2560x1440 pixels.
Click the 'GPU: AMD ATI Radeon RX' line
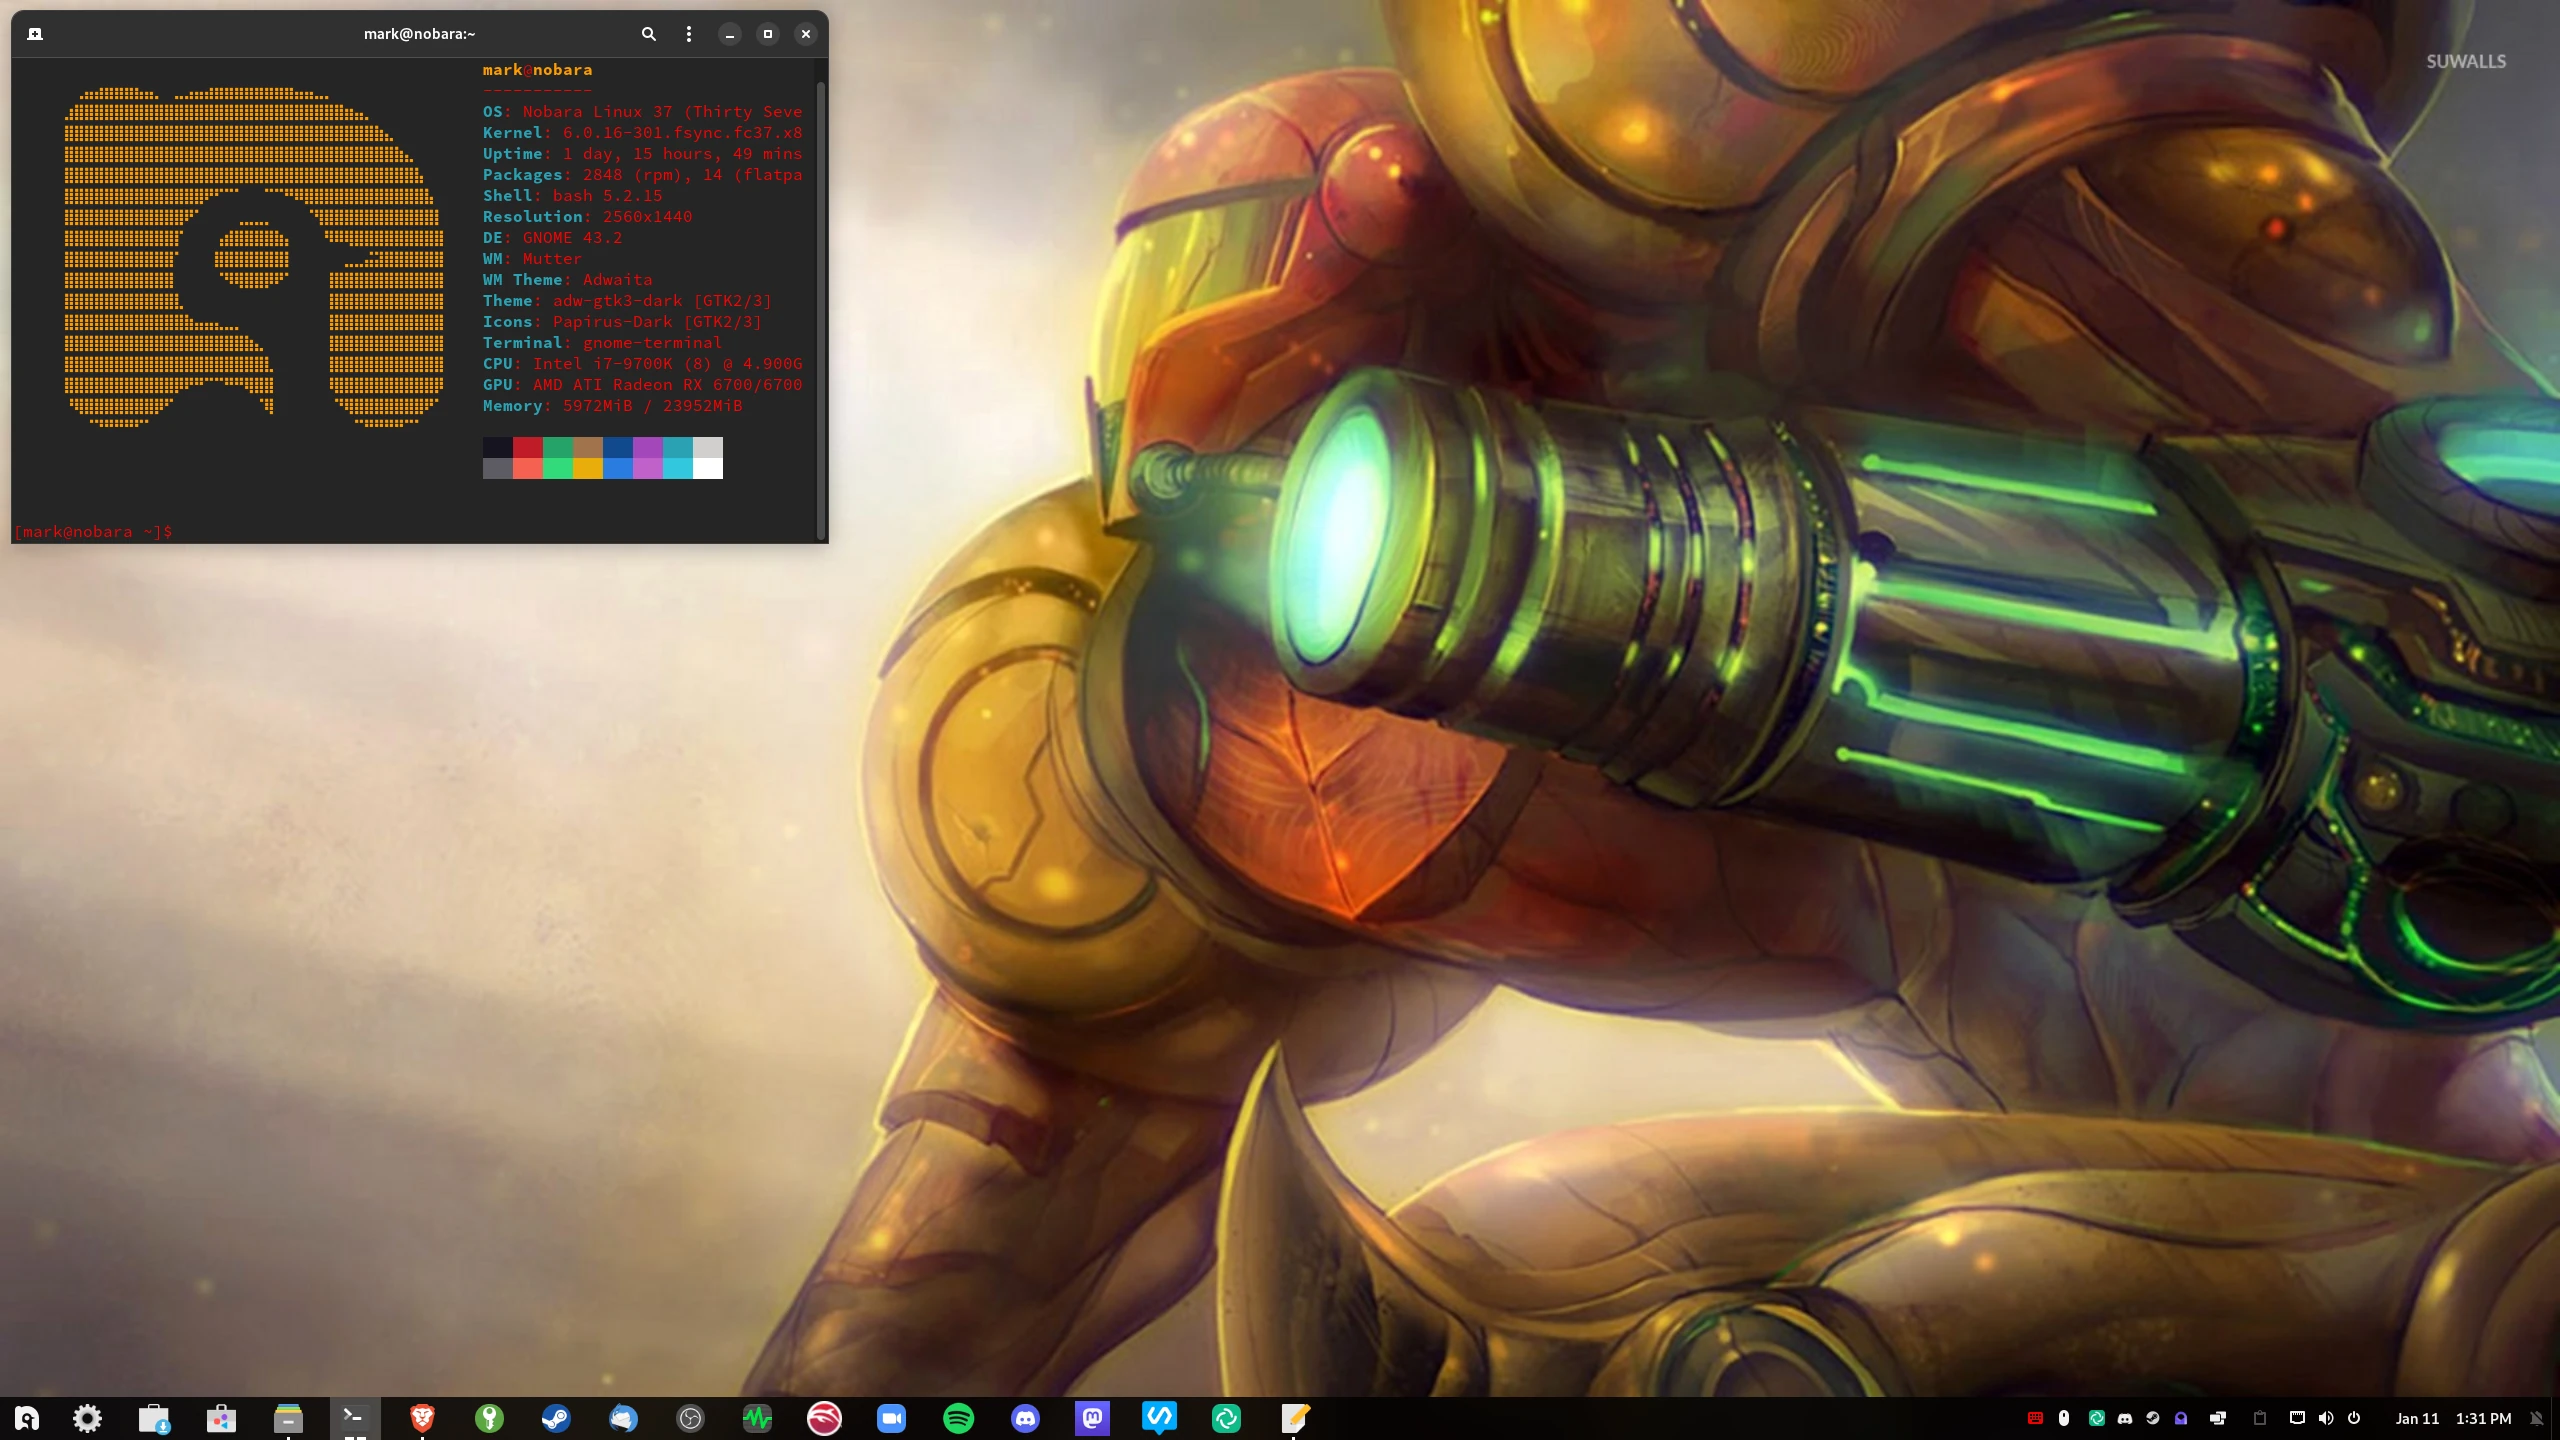[x=643, y=385]
